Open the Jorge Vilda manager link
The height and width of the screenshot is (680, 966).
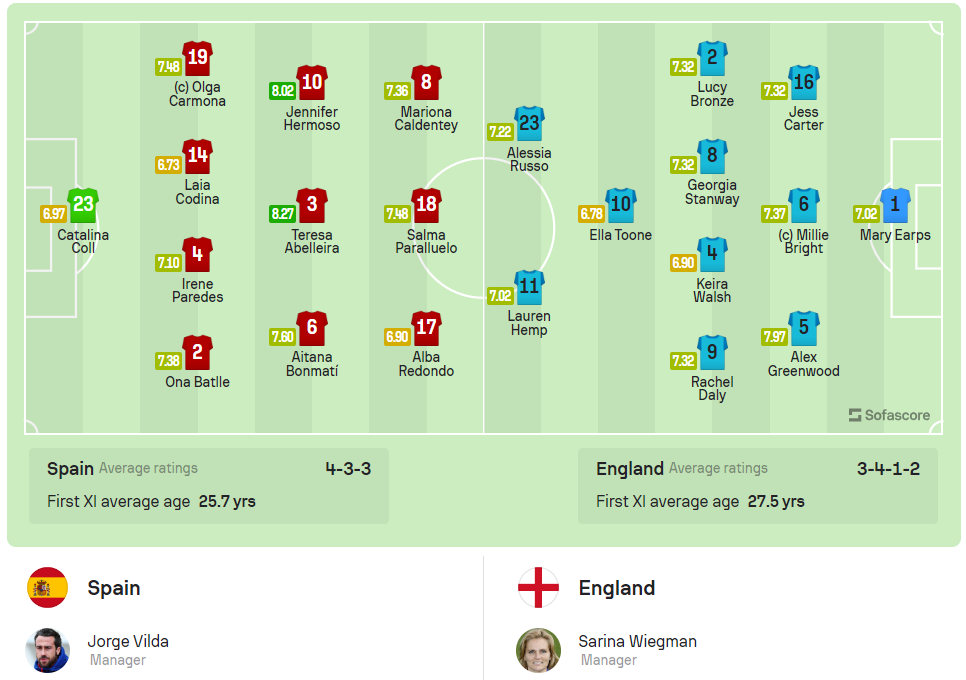click(128, 641)
